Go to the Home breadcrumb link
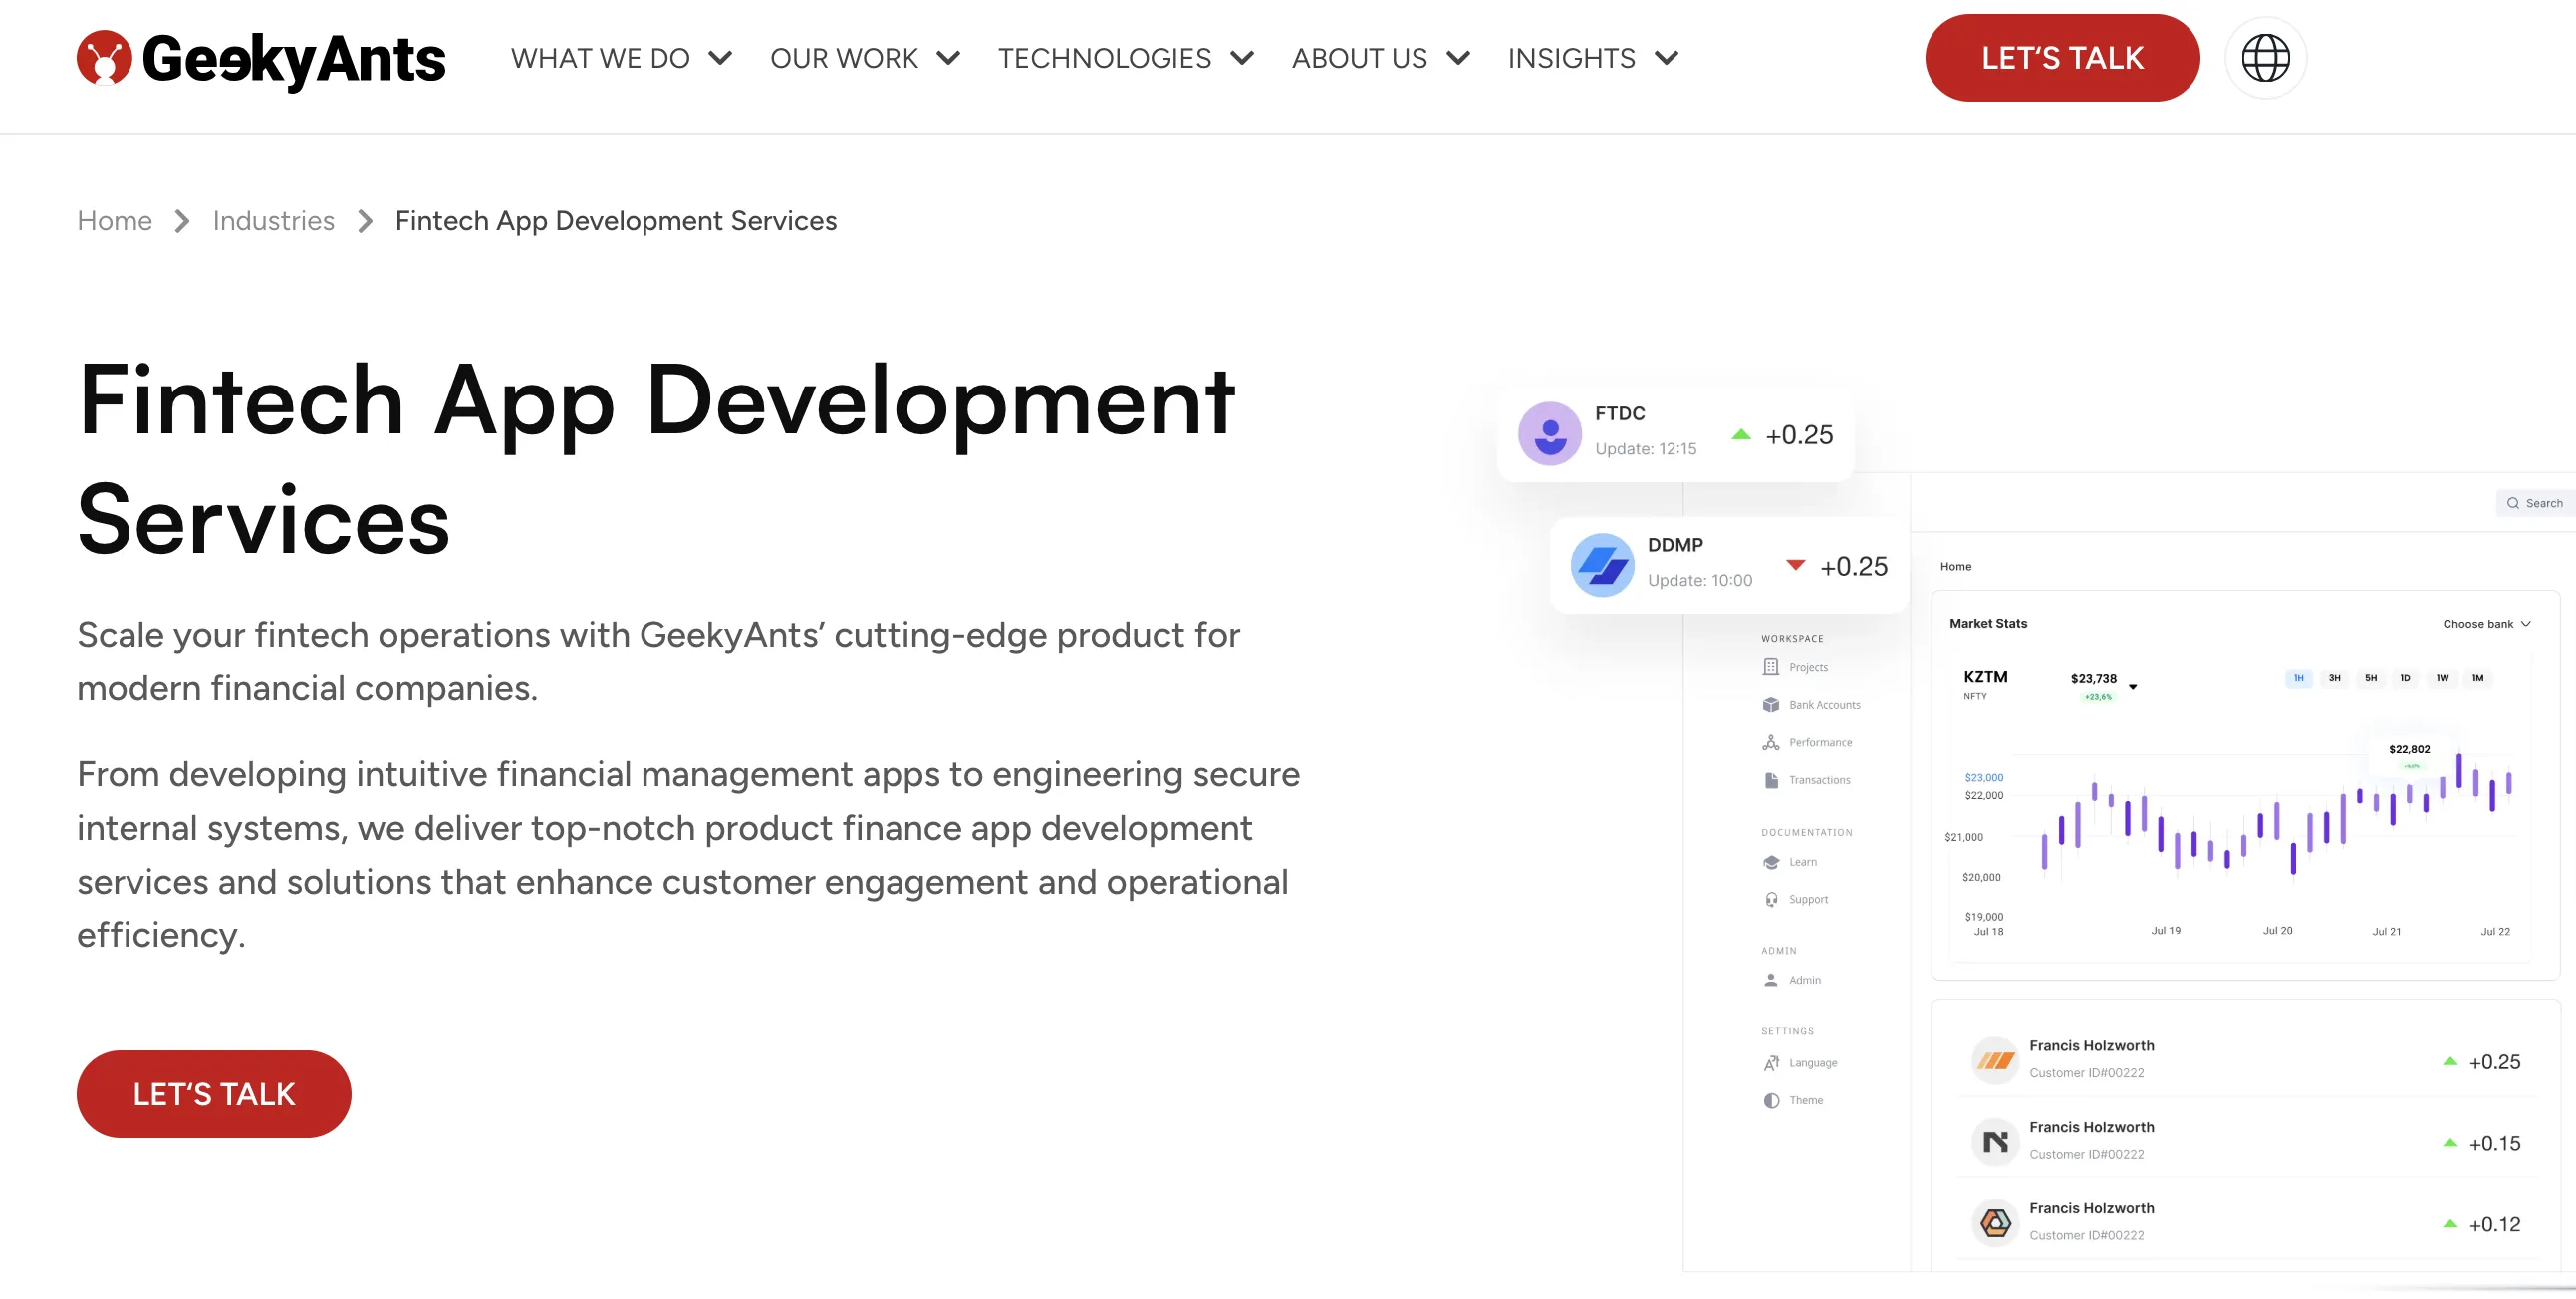Viewport: 2576px width, 1299px height. (115, 221)
